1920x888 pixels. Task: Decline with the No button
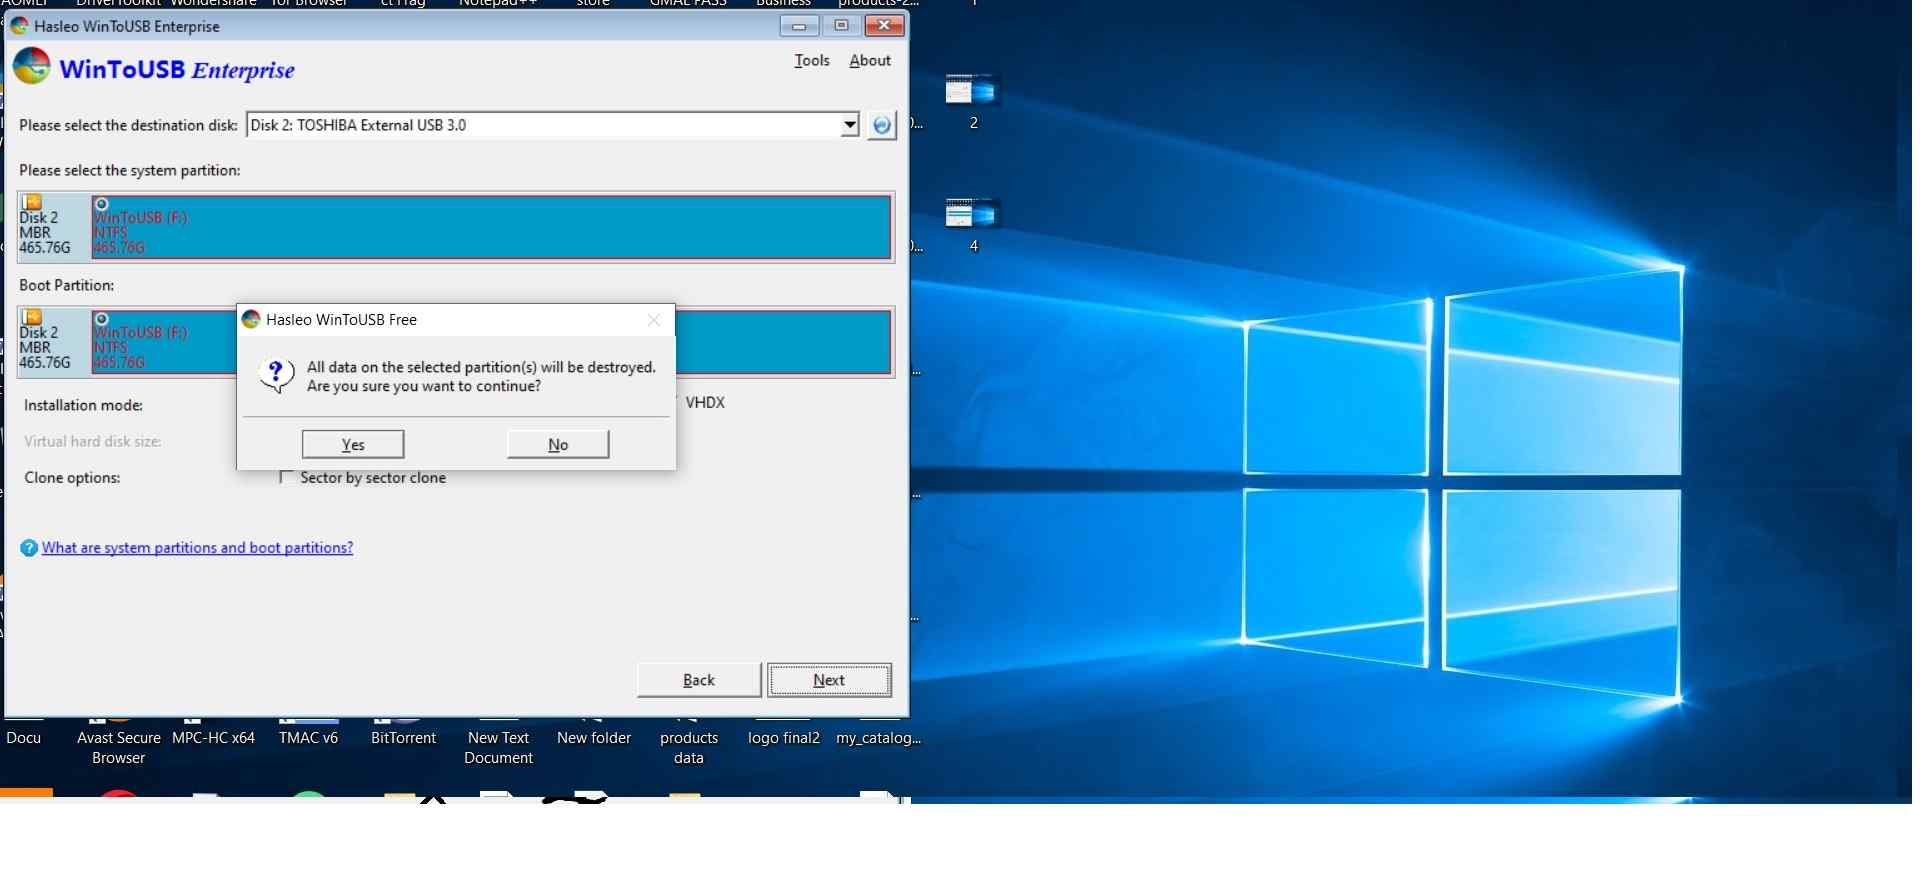(558, 444)
